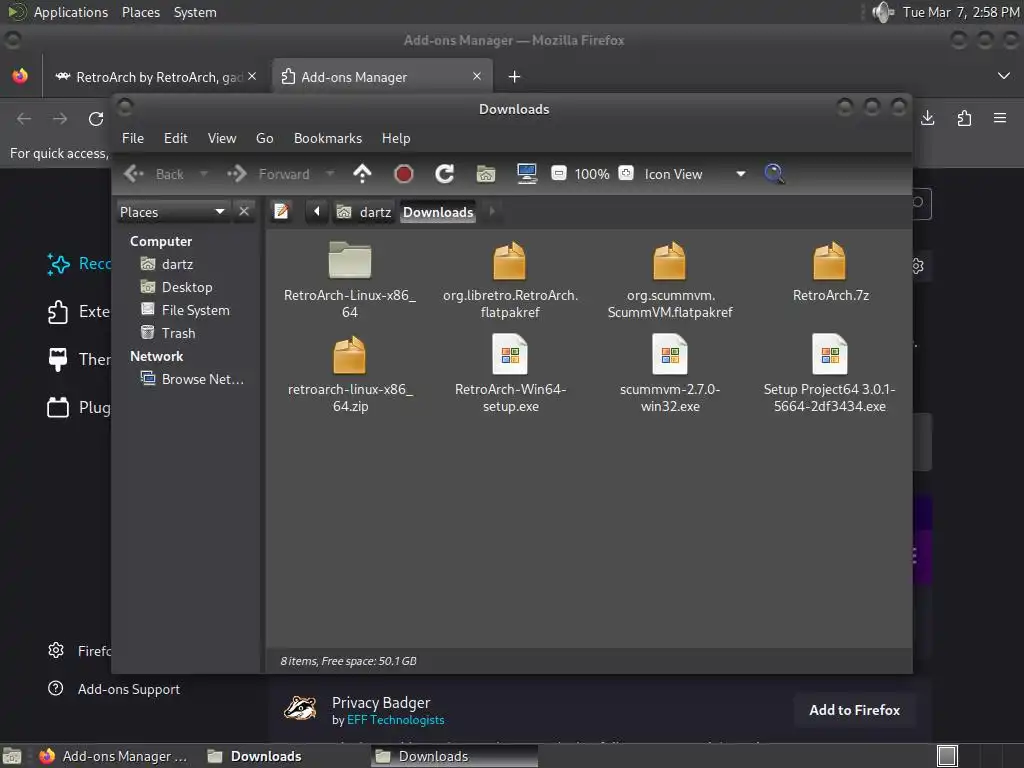Open the home folder toolbar icon
The width and height of the screenshot is (1024, 768).
[x=486, y=174]
